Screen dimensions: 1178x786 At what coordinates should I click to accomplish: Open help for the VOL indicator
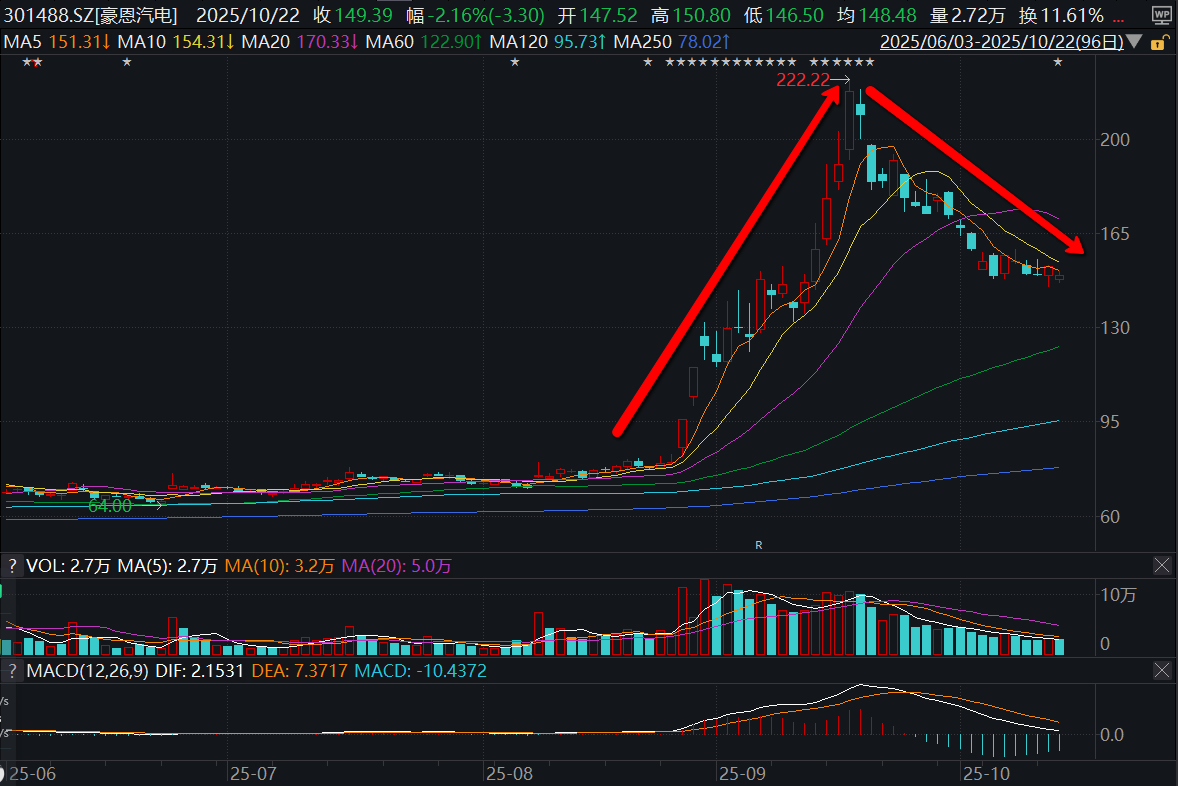point(12,566)
